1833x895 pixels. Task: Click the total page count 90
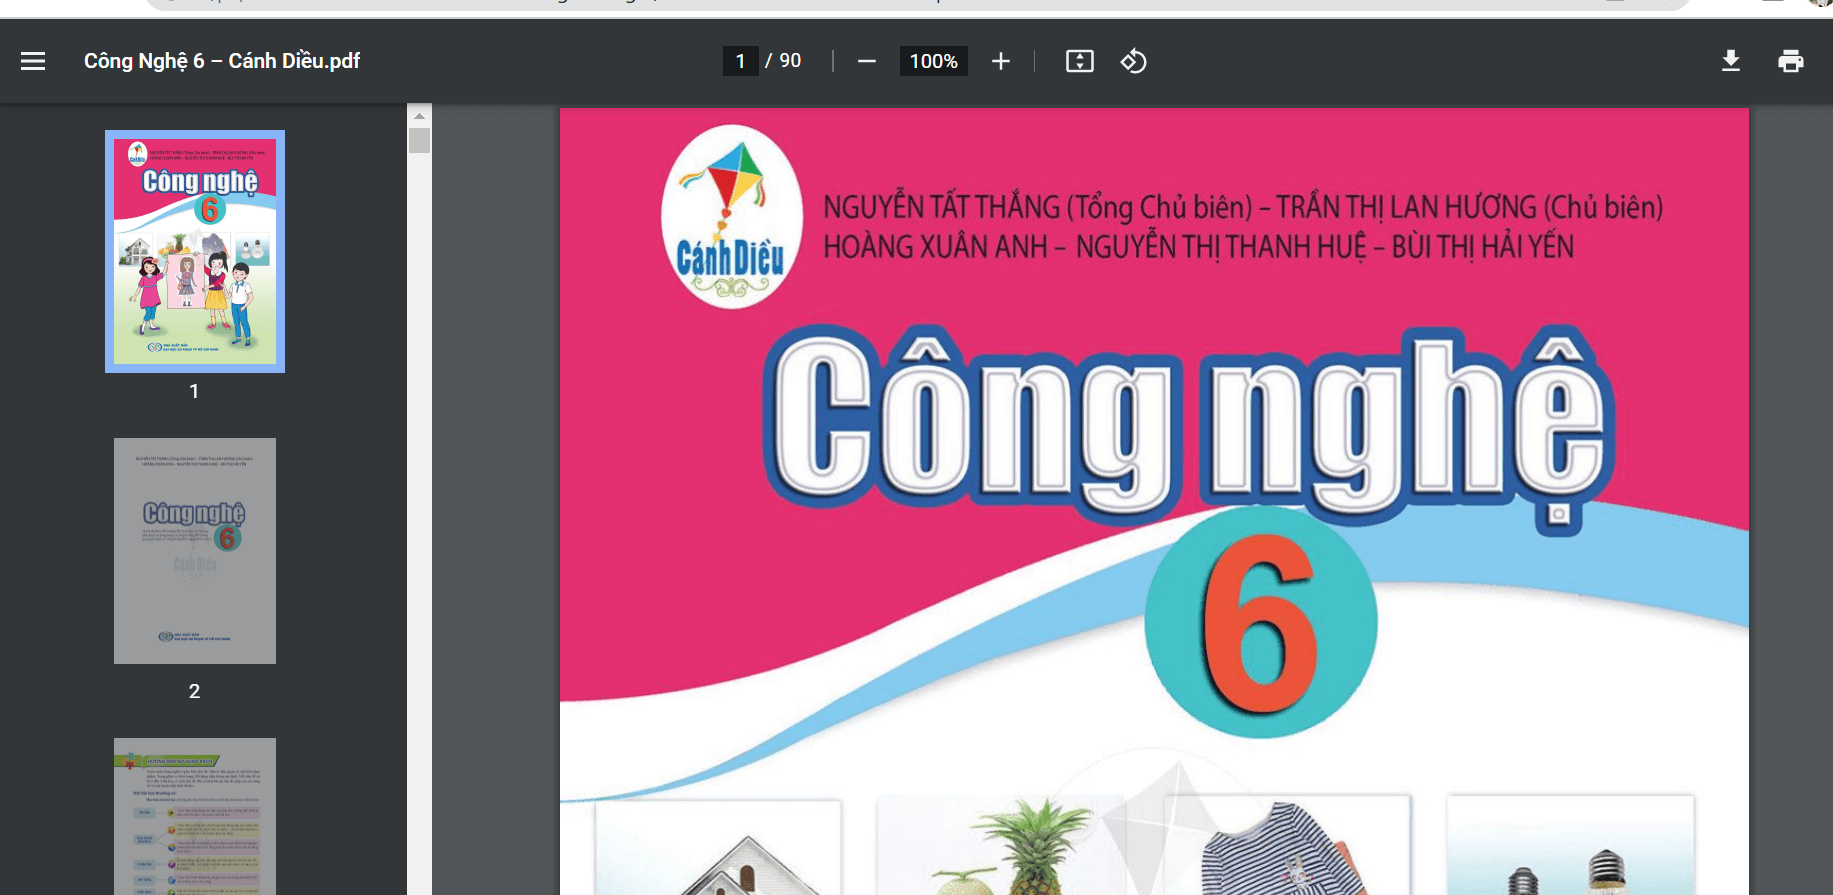point(790,61)
